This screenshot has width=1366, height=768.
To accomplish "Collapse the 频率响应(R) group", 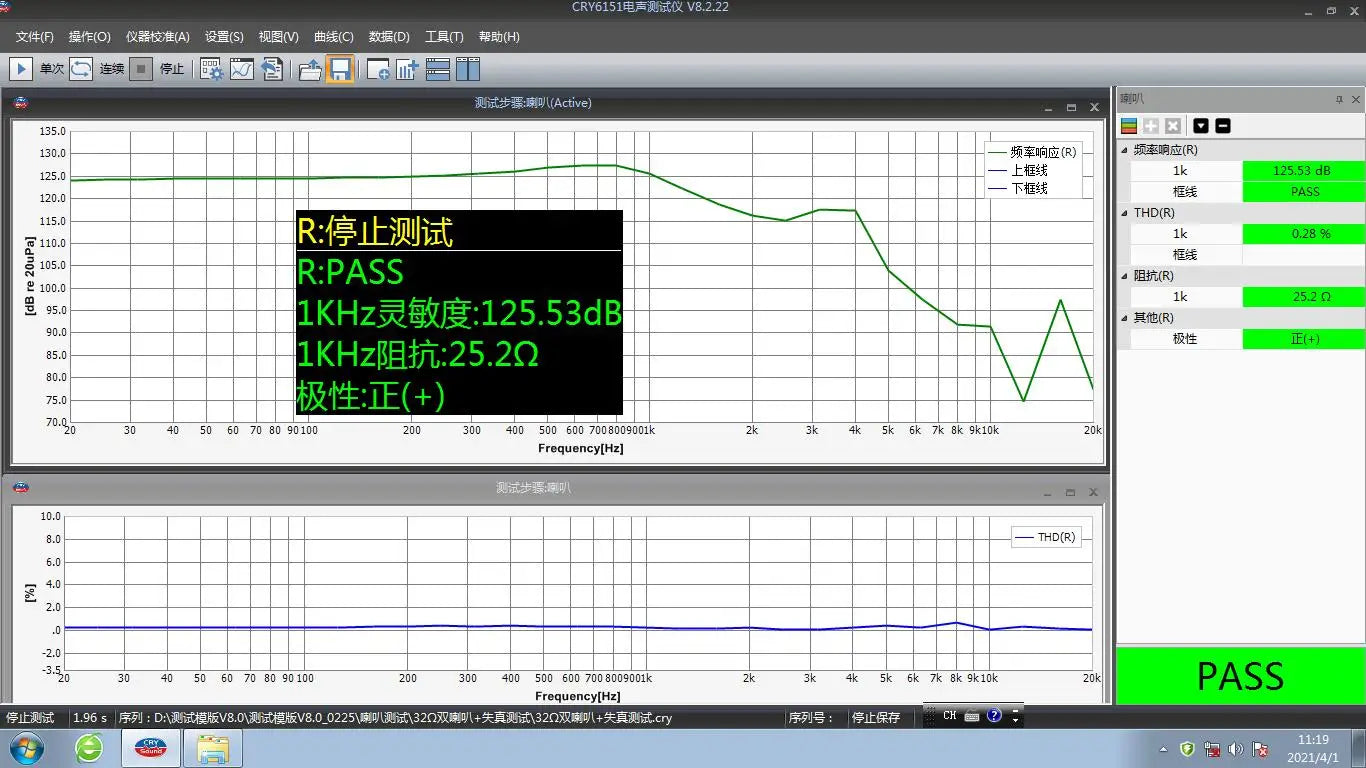I will (1125, 150).
